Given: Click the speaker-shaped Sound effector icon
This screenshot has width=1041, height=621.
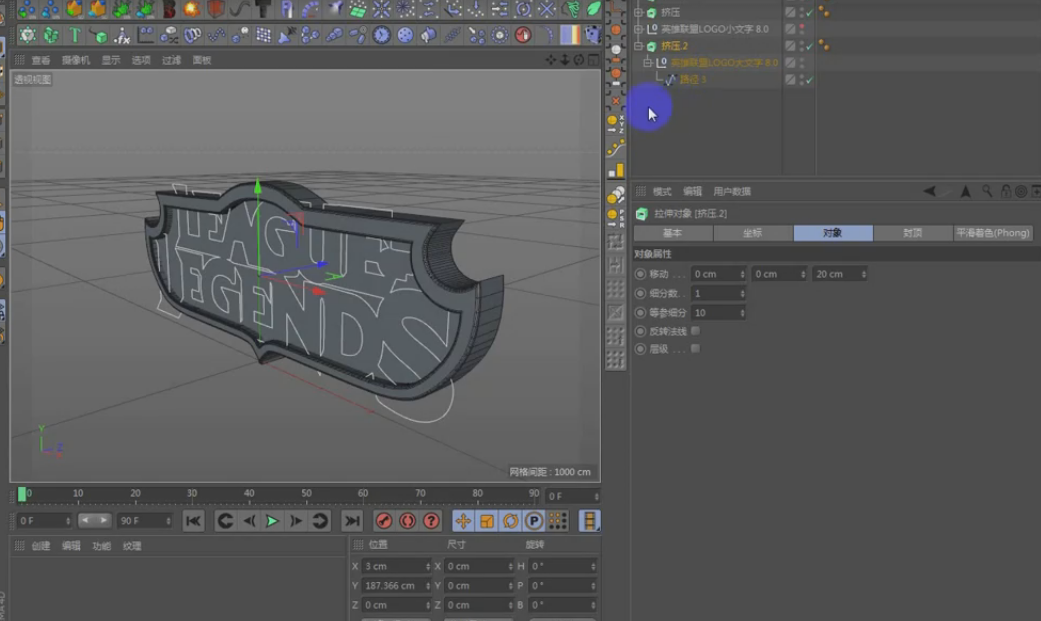Looking at the screenshot, I should [428, 35].
